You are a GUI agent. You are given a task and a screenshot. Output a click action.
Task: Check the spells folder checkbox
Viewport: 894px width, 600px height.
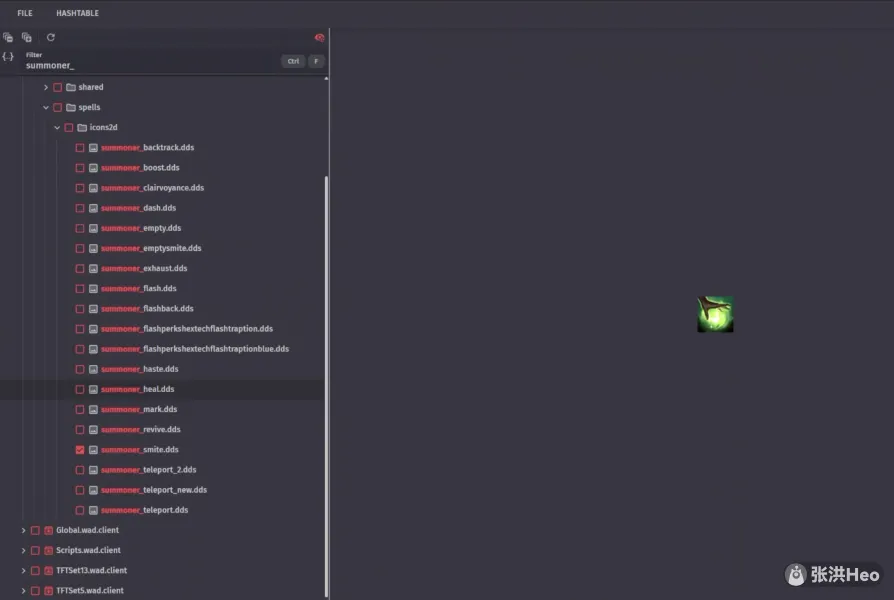57,107
